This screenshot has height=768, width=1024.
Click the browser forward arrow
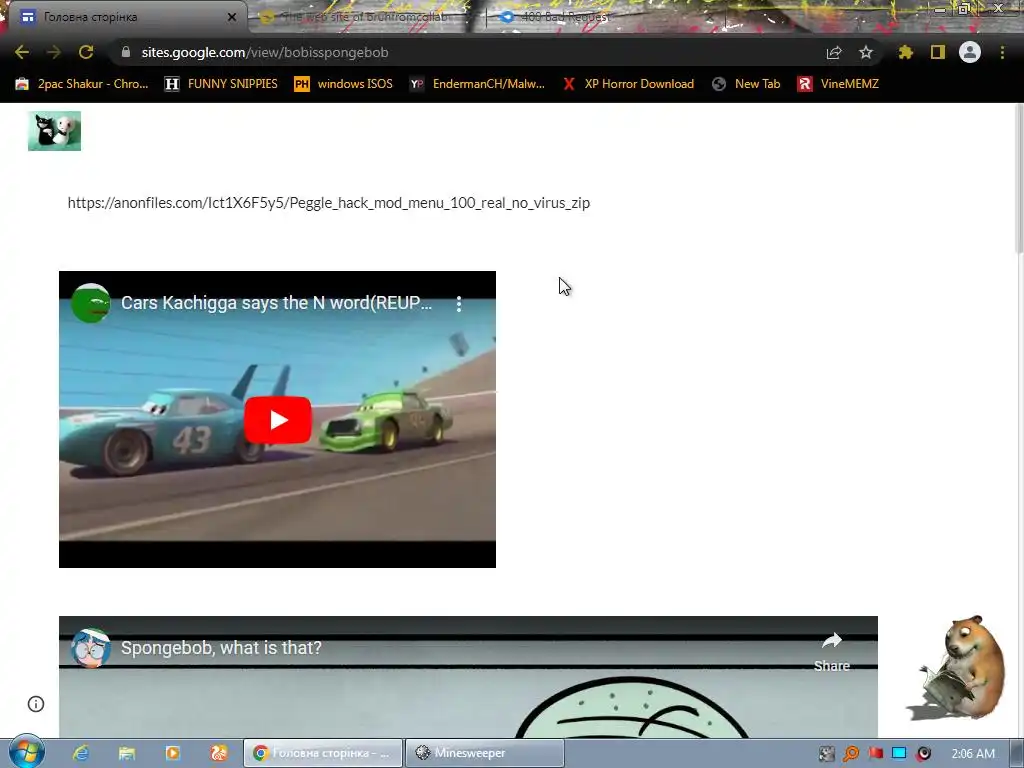tap(54, 52)
